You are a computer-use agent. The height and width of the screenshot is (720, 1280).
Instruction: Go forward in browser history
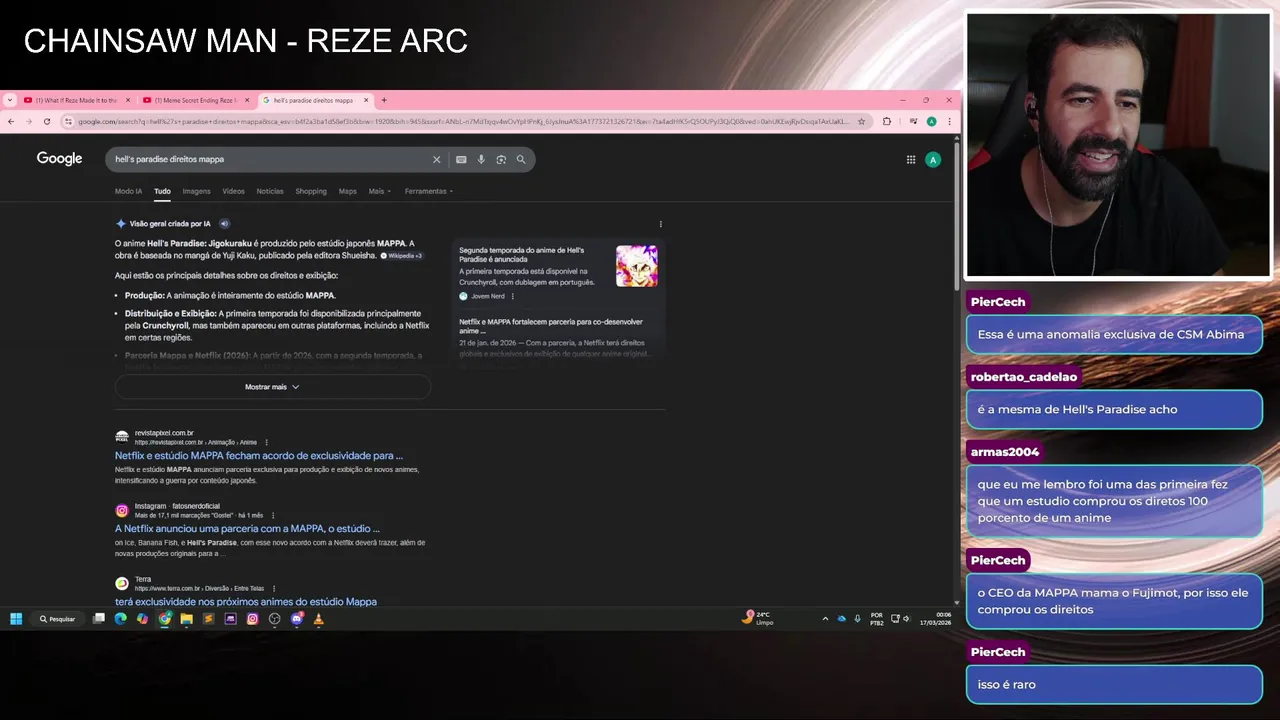point(28,122)
